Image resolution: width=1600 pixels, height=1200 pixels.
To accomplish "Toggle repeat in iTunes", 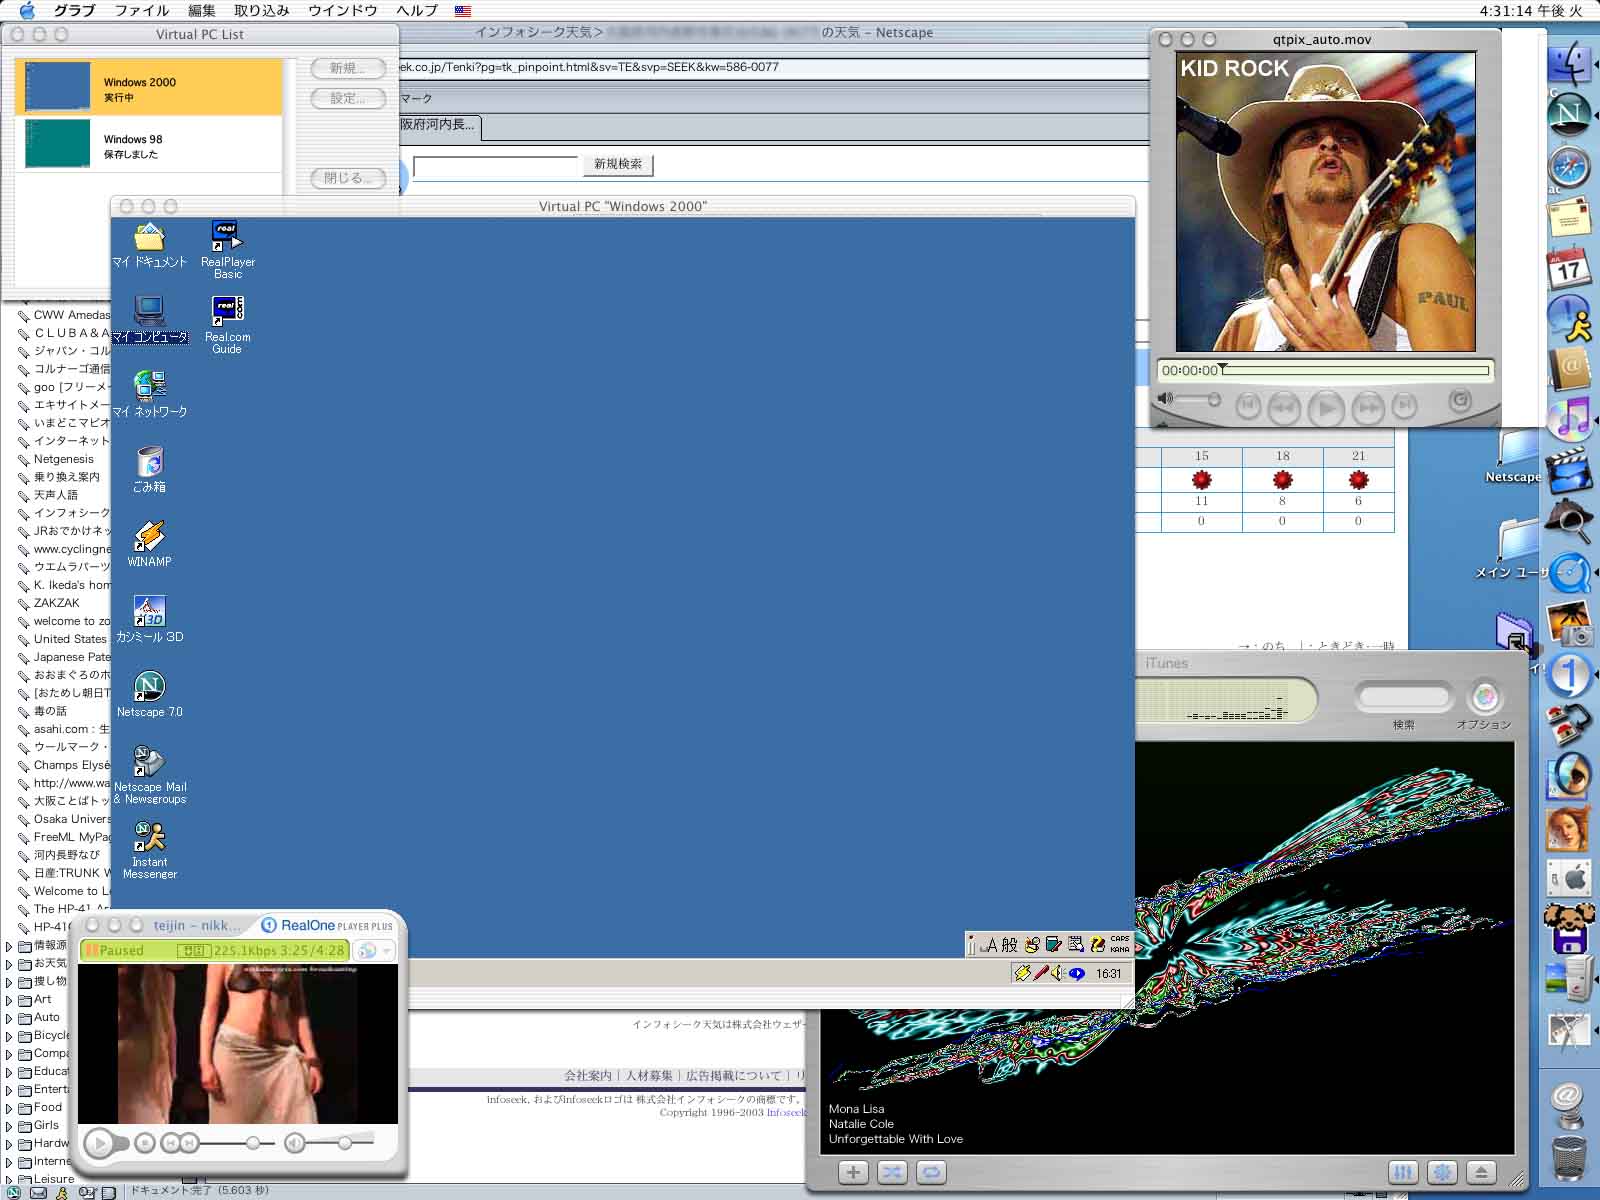I will click(931, 1172).
